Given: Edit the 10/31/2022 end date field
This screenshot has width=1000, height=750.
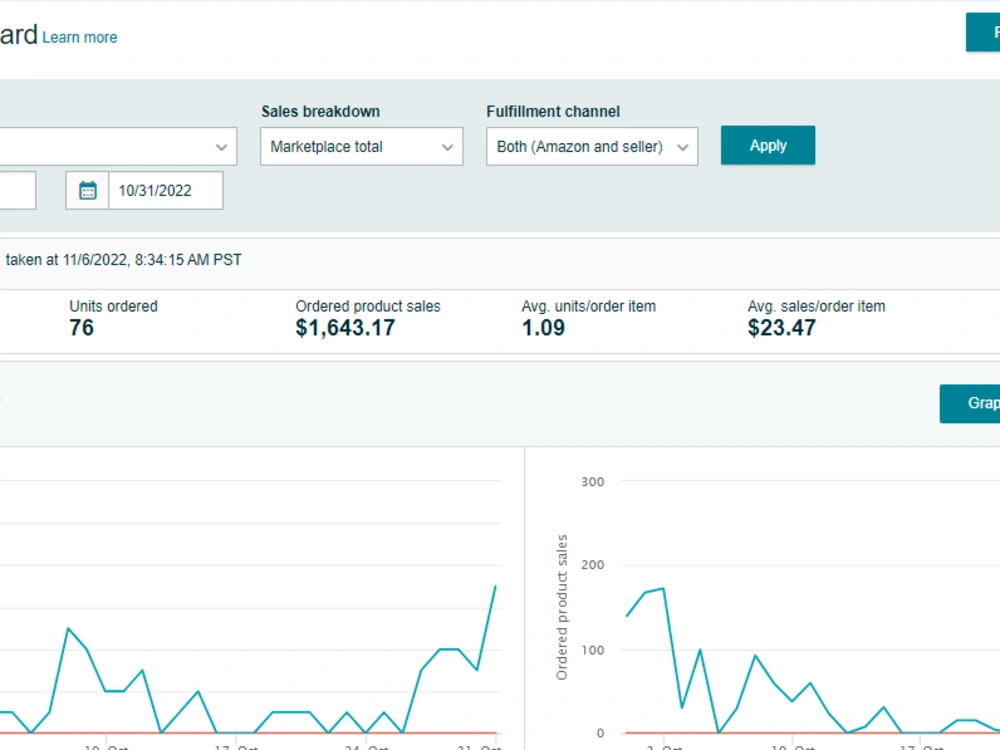Looking at the screenshot, I should point(166,190).
